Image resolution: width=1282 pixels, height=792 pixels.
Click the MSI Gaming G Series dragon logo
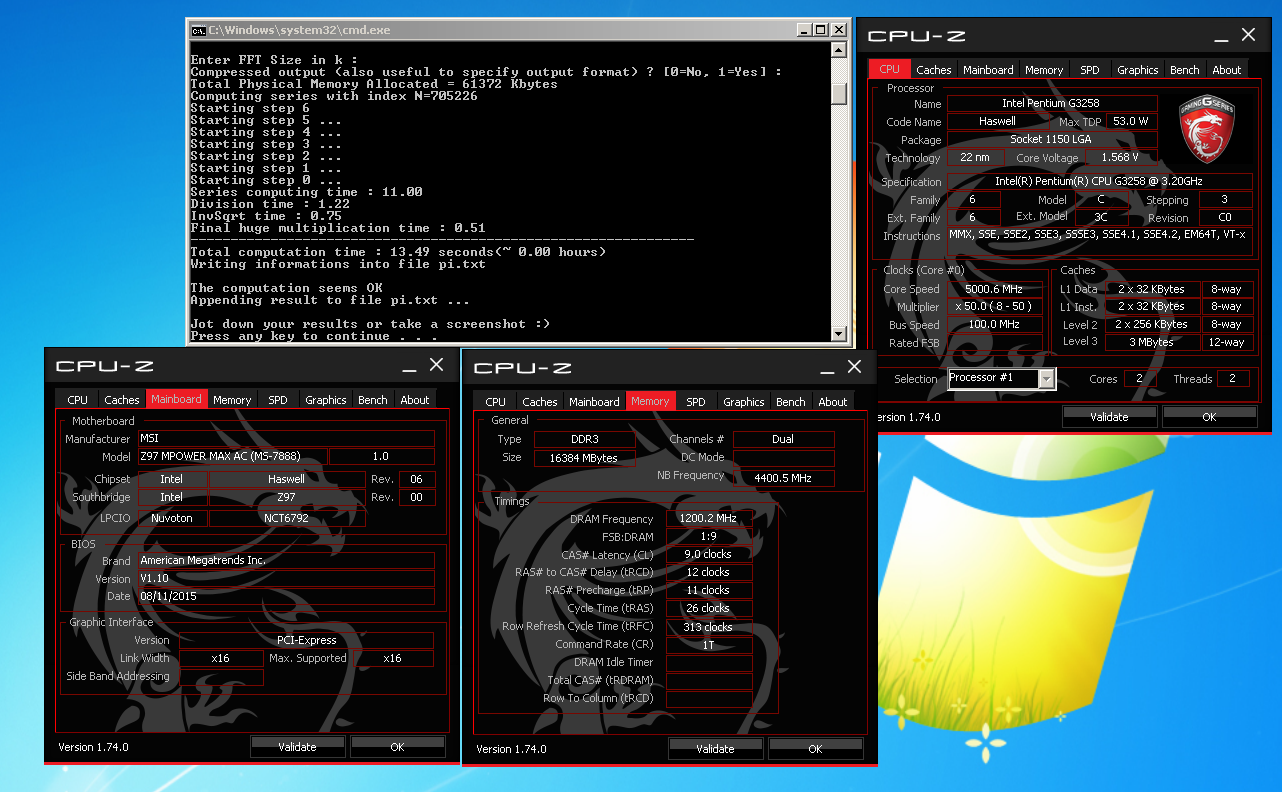[x=1208, y=130]
